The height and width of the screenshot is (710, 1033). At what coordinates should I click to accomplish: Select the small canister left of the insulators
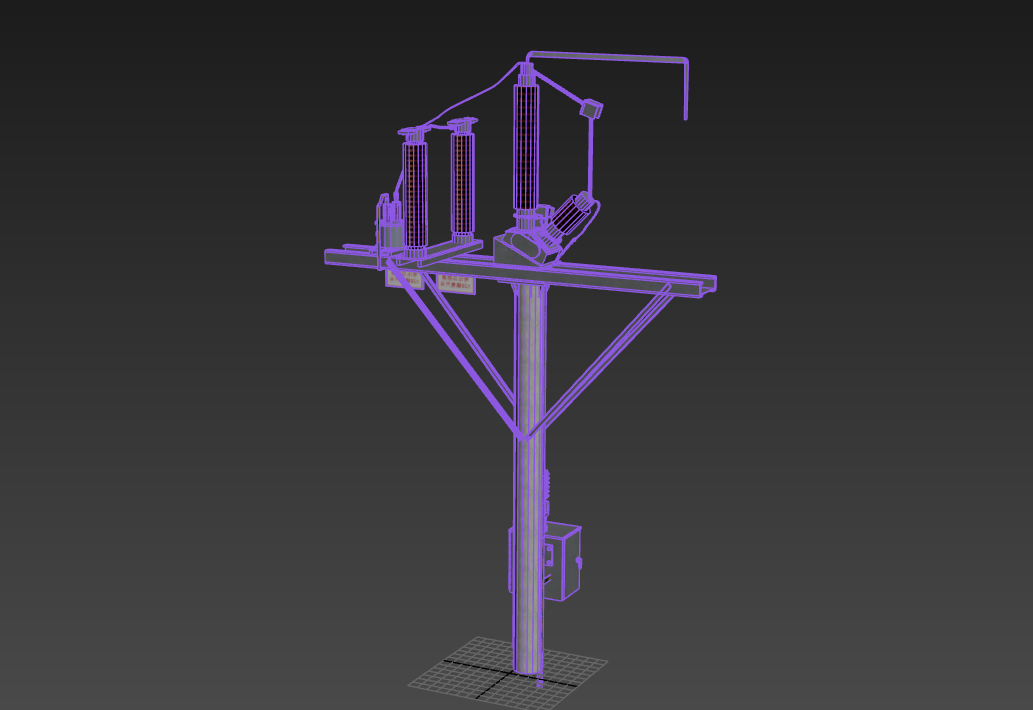388,228
